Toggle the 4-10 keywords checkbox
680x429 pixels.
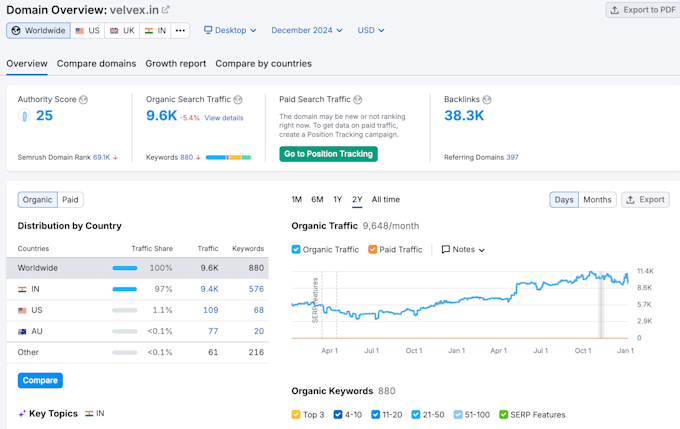tap(338, 415)
